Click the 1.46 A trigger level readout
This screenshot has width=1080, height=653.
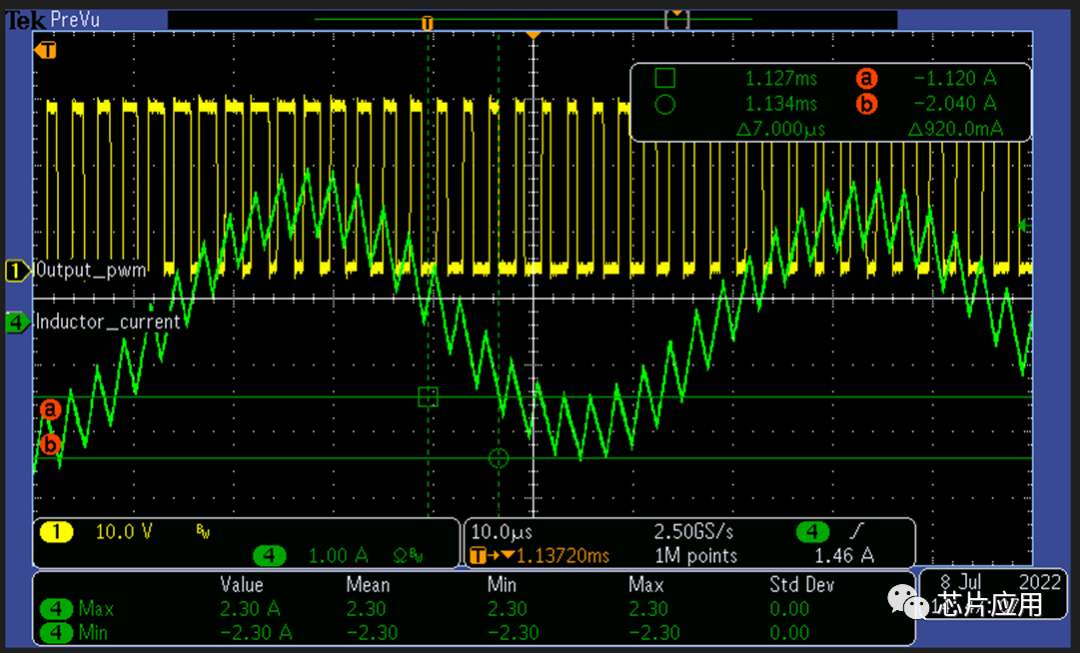[x=845, y=556]
